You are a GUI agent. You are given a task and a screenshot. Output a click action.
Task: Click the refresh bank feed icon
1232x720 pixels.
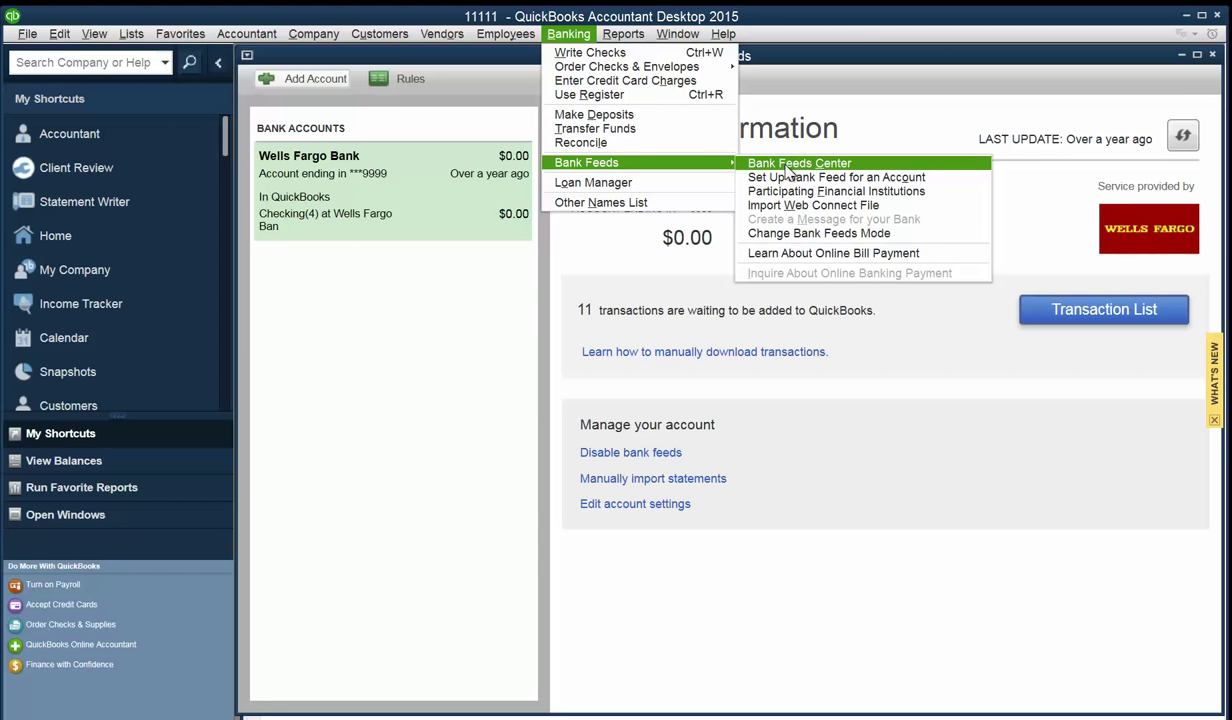click(x=1183, y=136)
